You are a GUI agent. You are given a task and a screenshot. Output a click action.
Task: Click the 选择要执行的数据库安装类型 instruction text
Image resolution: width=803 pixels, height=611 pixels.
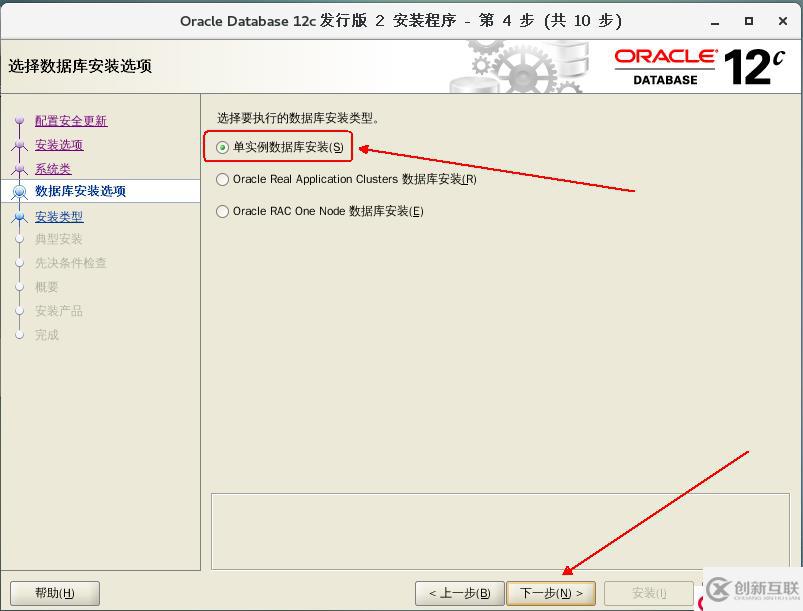click(x=298, y=118)
